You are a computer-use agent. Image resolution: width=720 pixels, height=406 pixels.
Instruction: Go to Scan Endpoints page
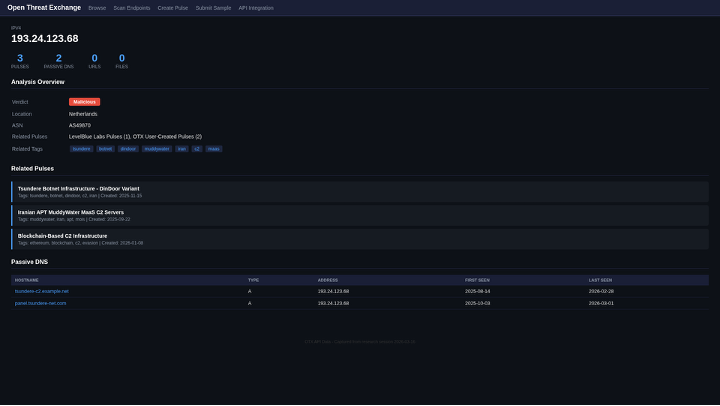click(132, 7)
